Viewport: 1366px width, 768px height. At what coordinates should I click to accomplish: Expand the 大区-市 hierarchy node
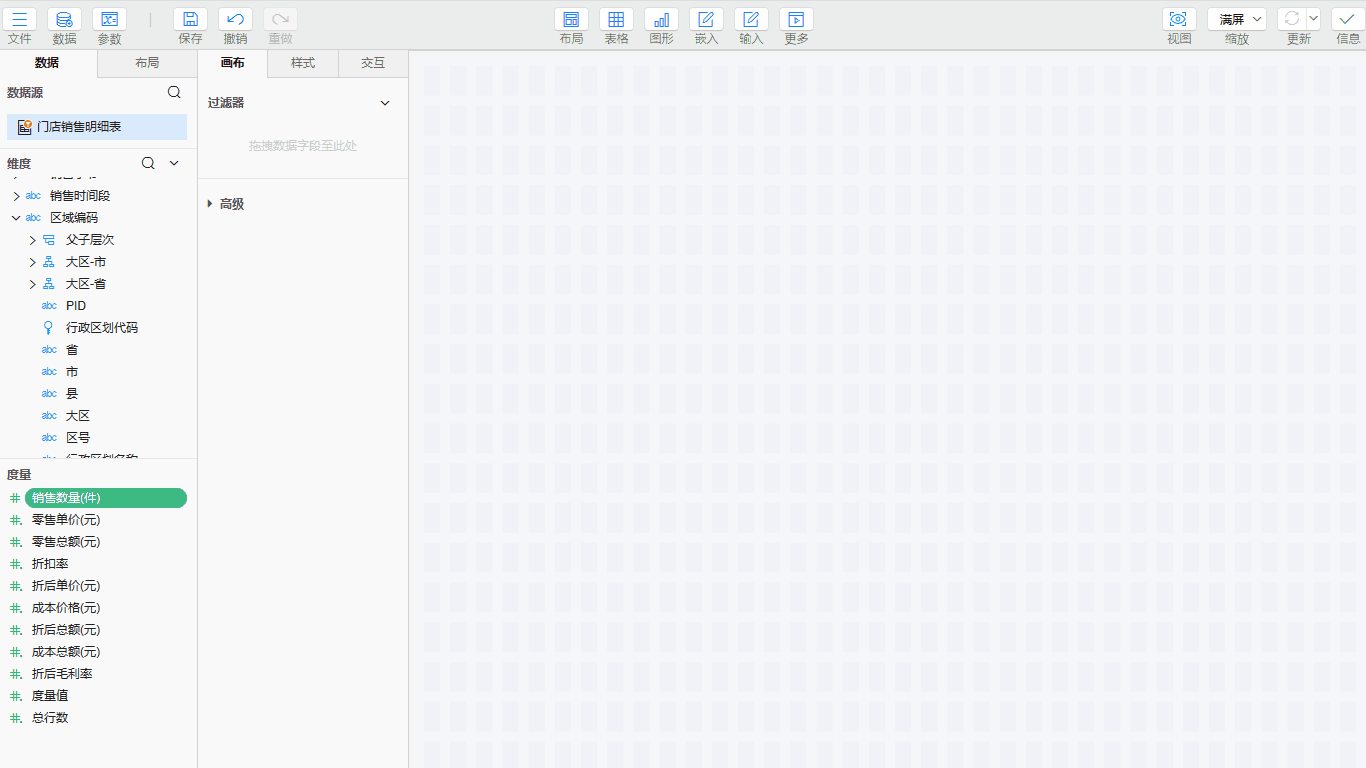pyautogui.click(x=32, y=262)
